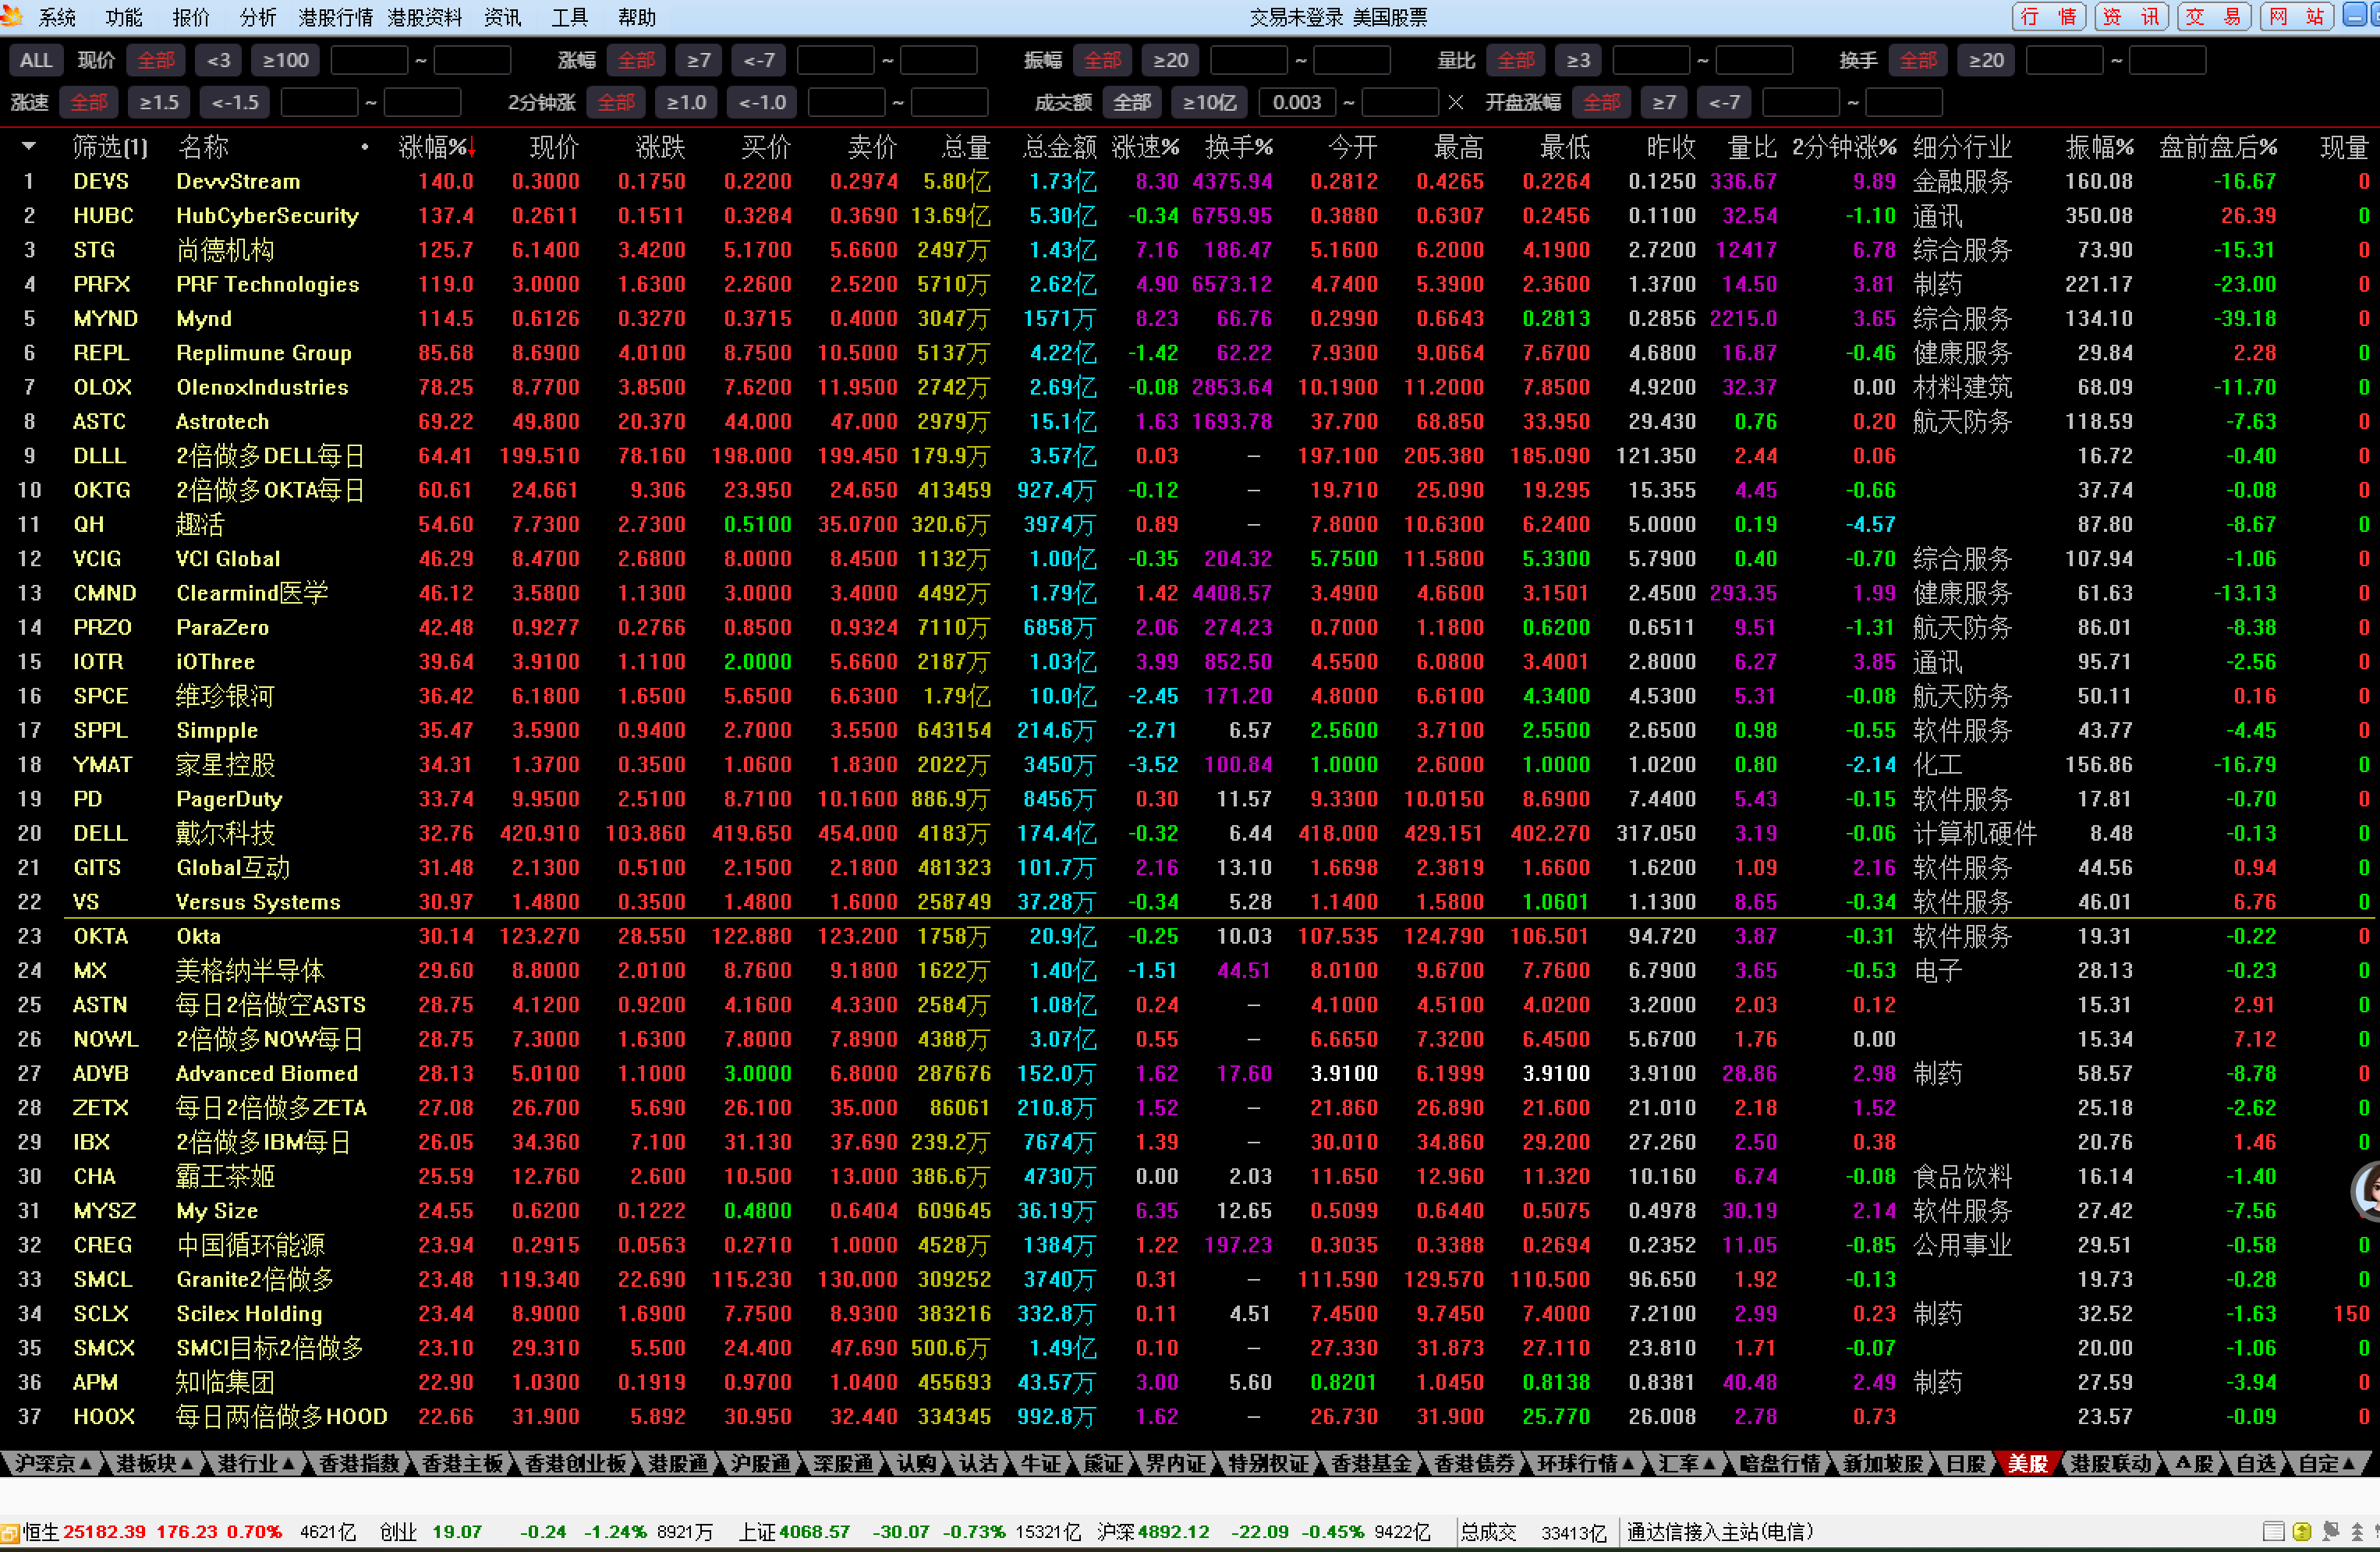
Task: Click the 成交额 minimum field showing 0.003
Action: (1297, 102)
